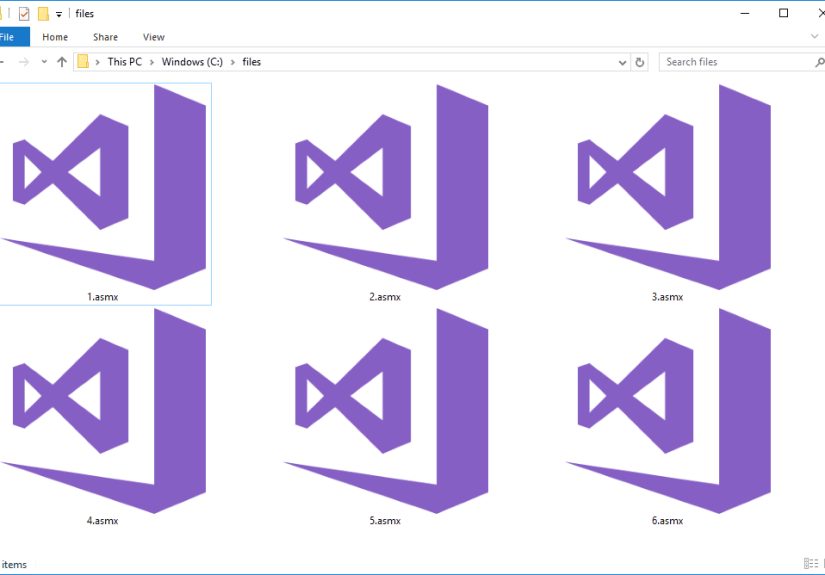The height and width of the screenshot is (575, 825).
Task: Select the 3.asmx file icon
Action: pos(668,187)
